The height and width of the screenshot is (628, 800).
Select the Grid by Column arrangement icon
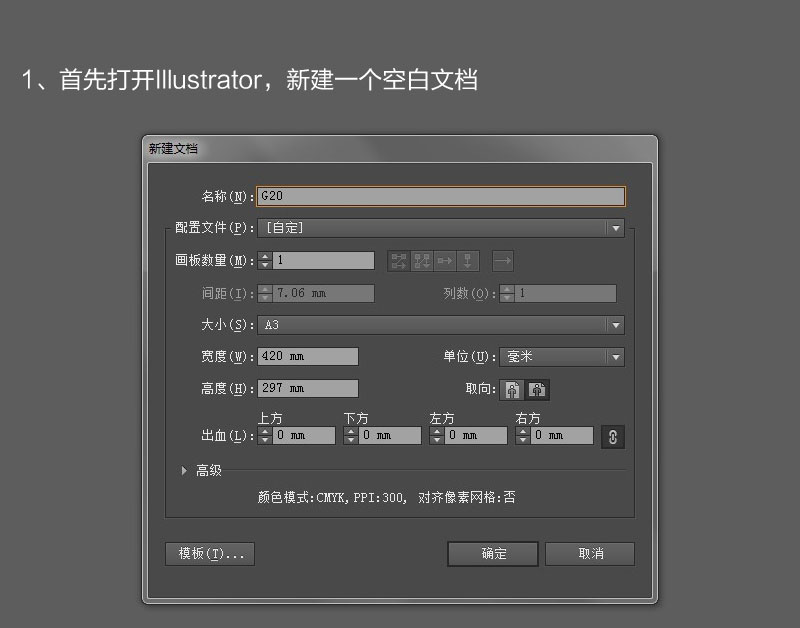pyautogui.click(x=422, y=261)
